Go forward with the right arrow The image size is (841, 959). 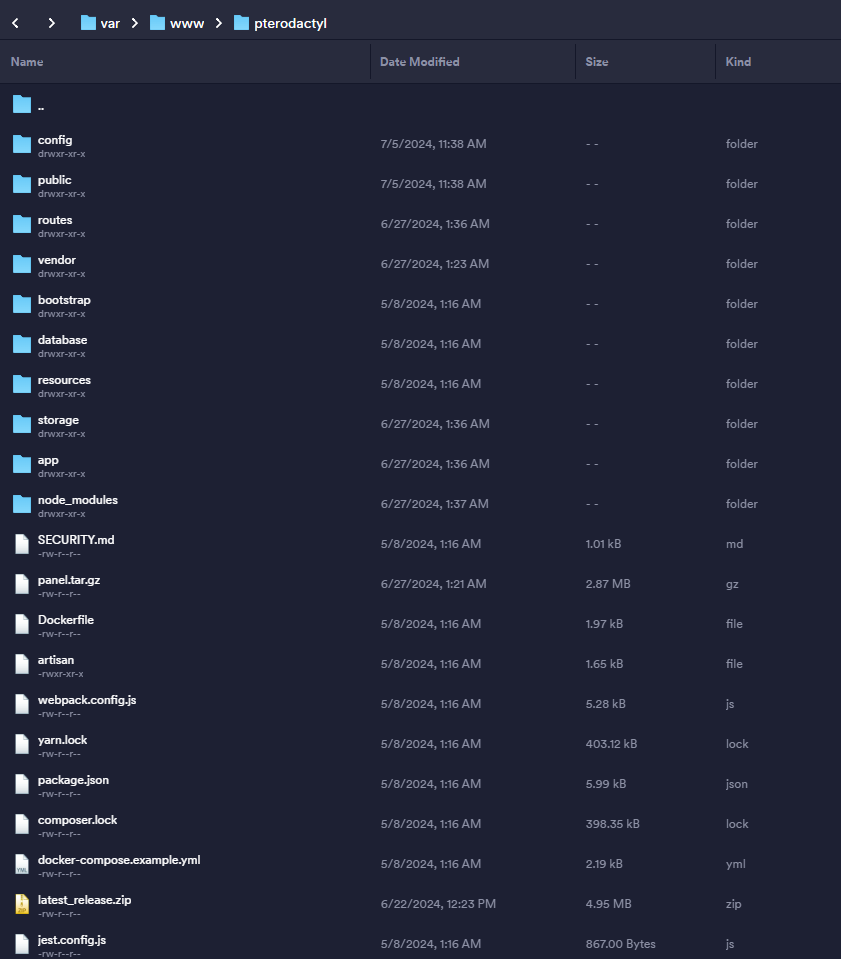pyautogui.click(x=51, y=23)
